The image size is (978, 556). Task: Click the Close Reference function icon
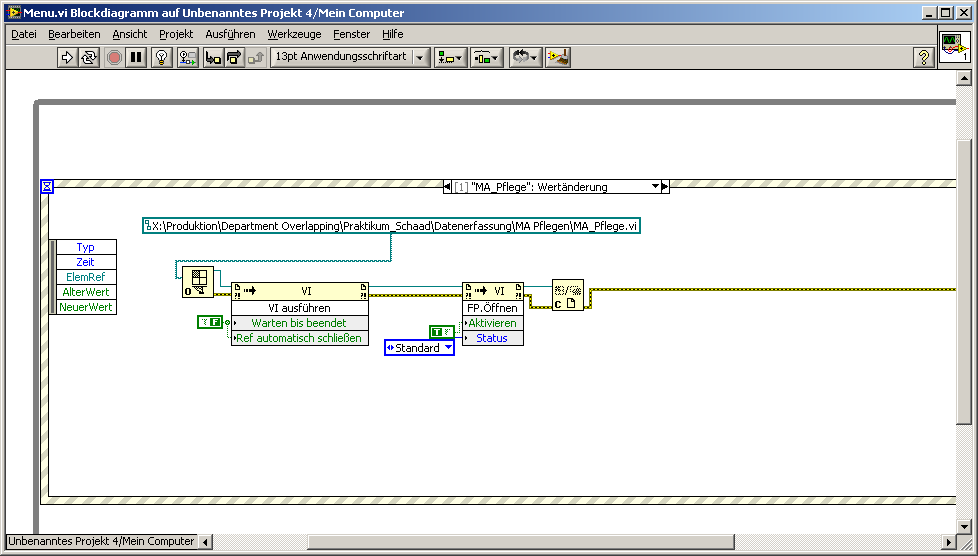(568, 295)
